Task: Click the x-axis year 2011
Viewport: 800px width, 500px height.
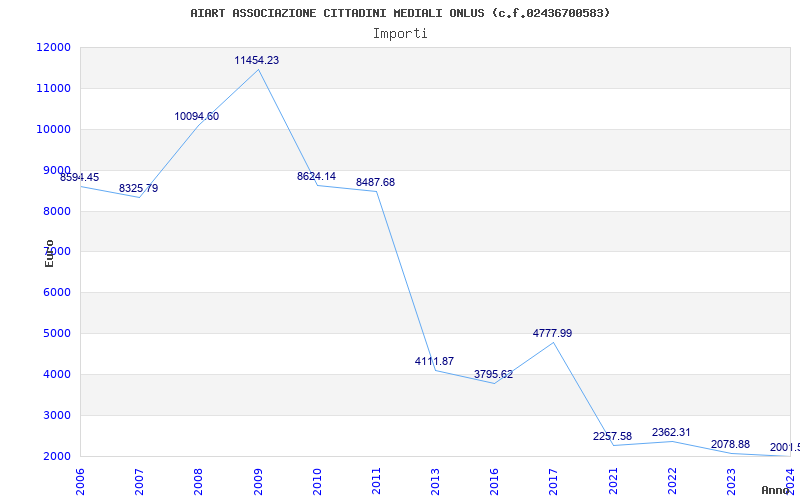Action: 376,482
